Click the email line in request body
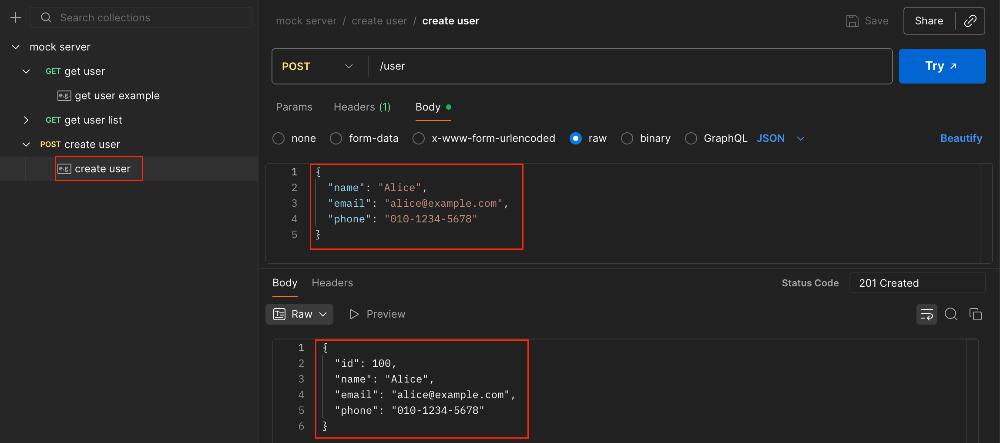Screen dimensions: 1000x443 click(x=418, y=203)
